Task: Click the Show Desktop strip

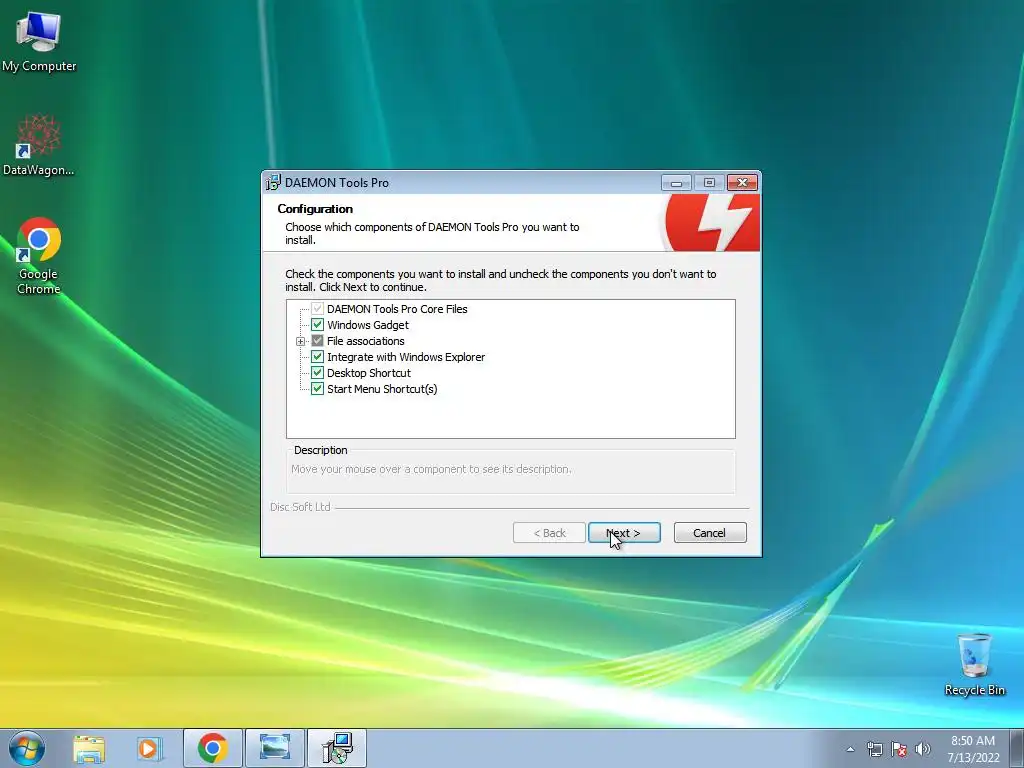Action: click(x=1017, y=748)
